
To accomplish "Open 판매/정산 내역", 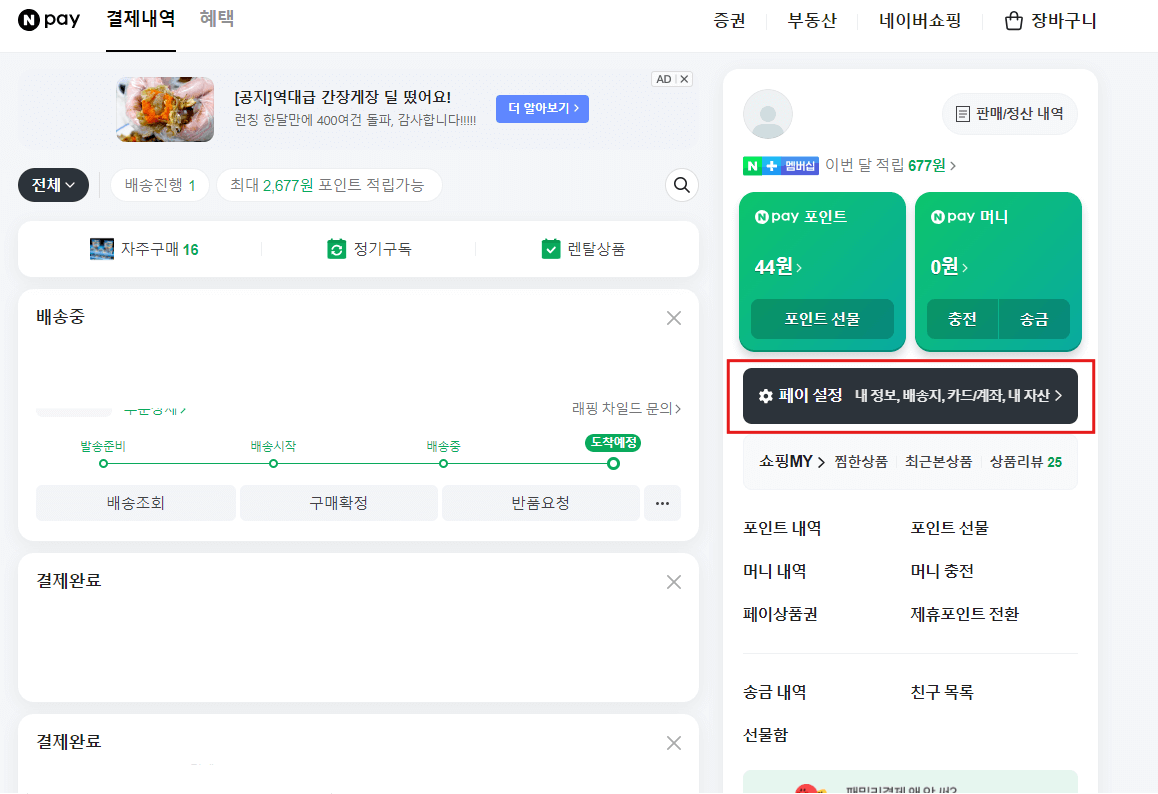I will pyautogui.click(x=1010, y=114).
